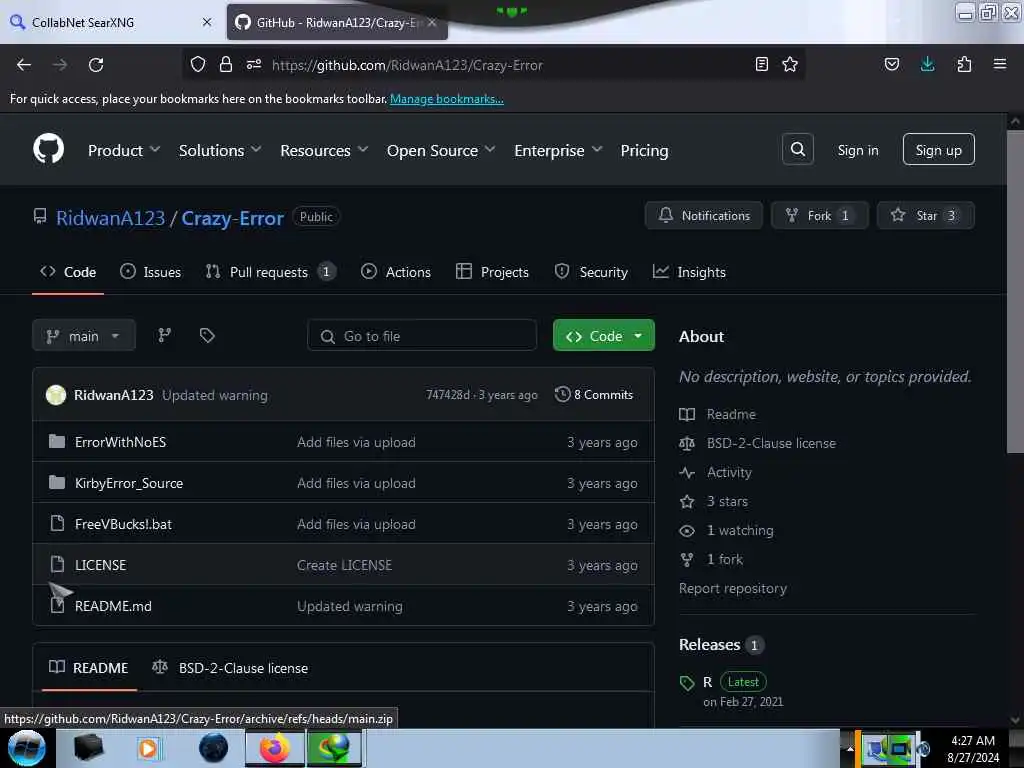
Task: Open the tags icon beside branches
Action: [x=207, y=335]
